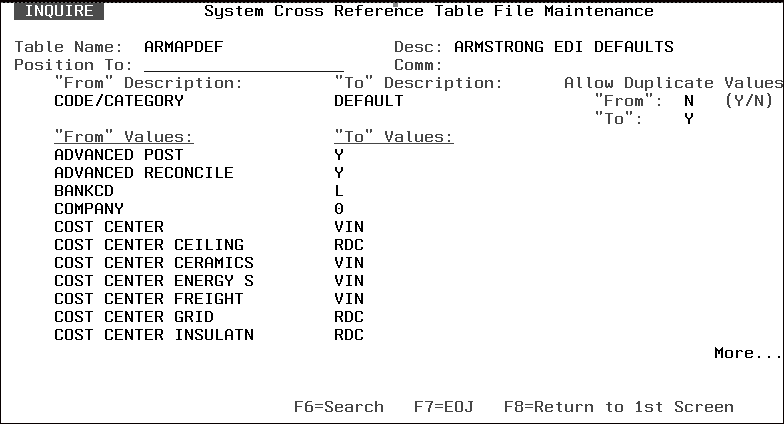Click the More... indicator to page down
Viewport: 784px width, 424px height.
coord(747,353)
